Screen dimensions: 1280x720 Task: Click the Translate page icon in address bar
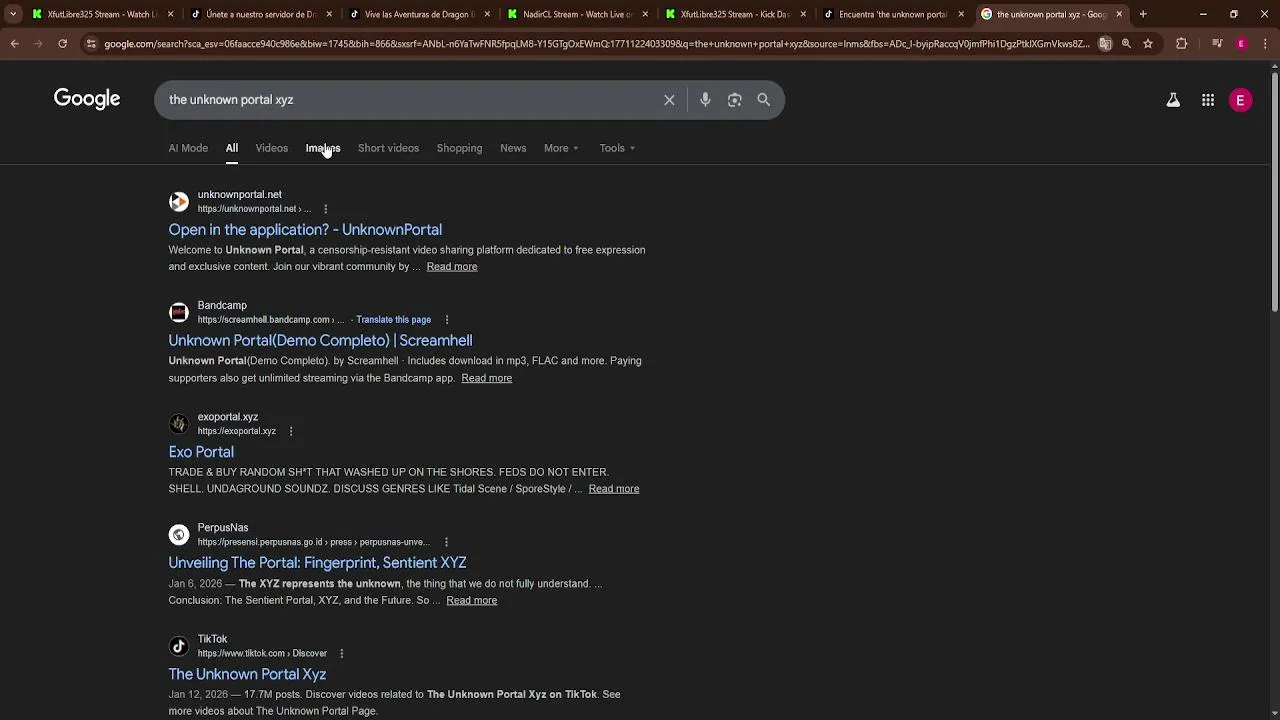[1105, 44]
